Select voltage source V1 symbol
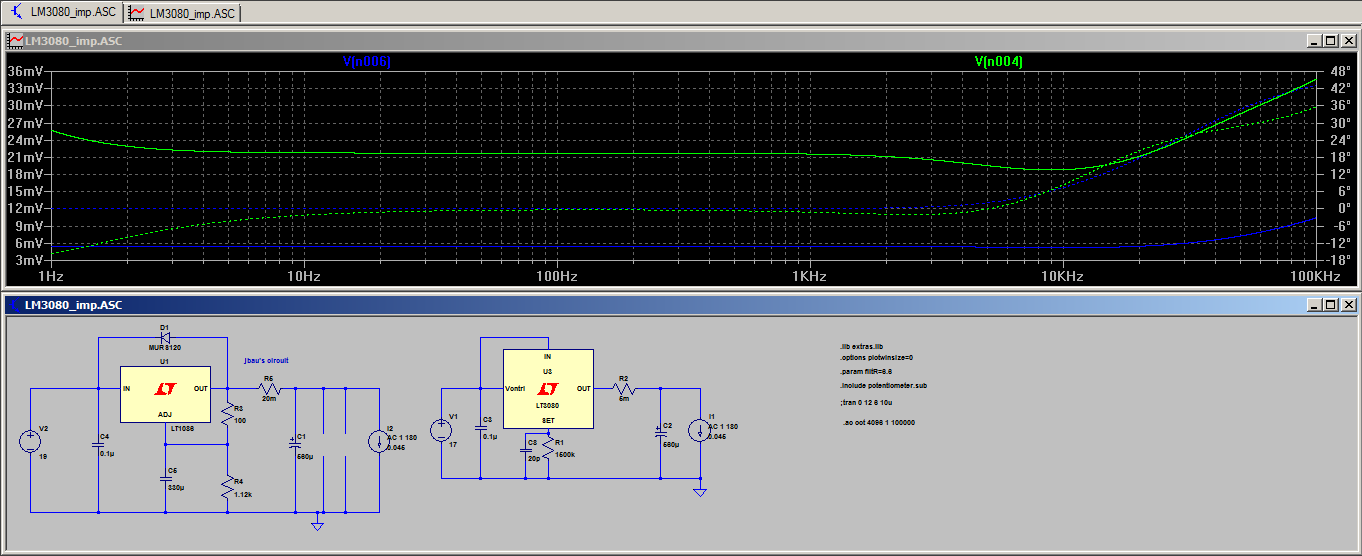The width and height of the screenshot is (1362, 556). tap(441, 430)
